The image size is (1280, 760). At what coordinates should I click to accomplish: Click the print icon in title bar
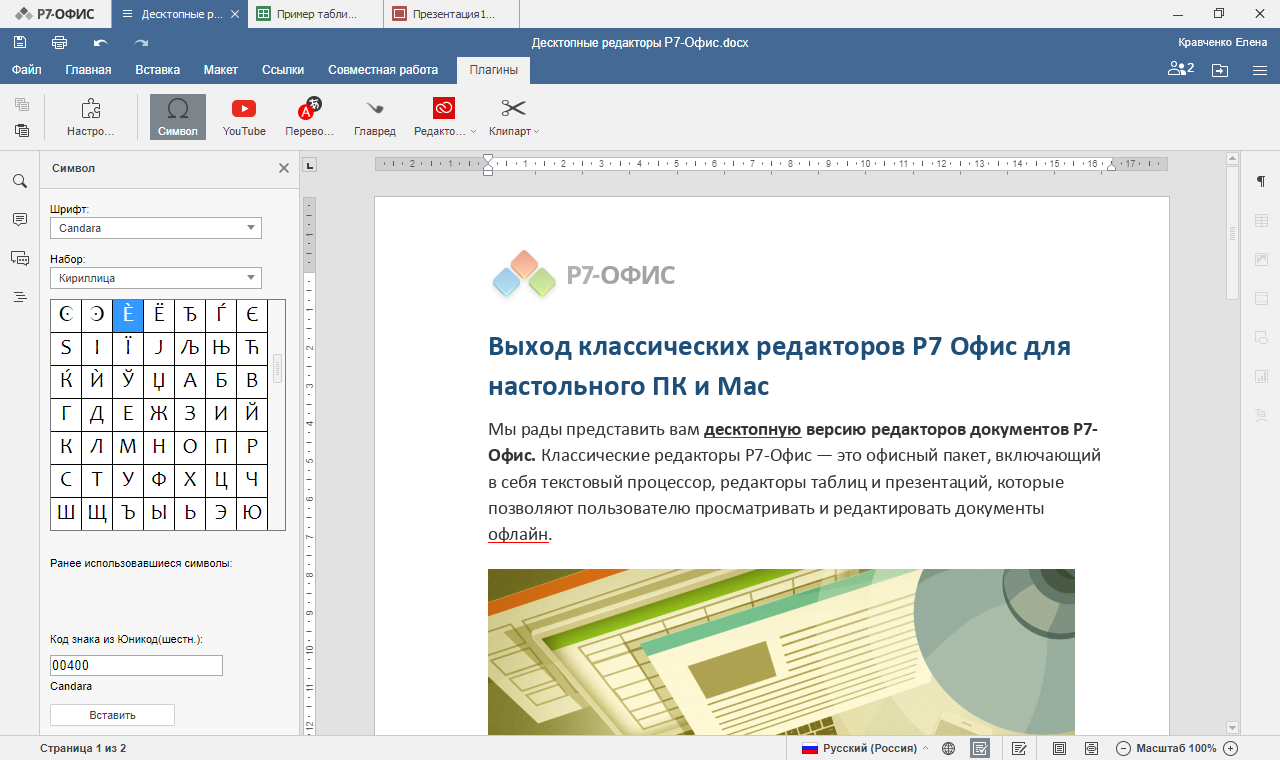[x=59, y=42]
